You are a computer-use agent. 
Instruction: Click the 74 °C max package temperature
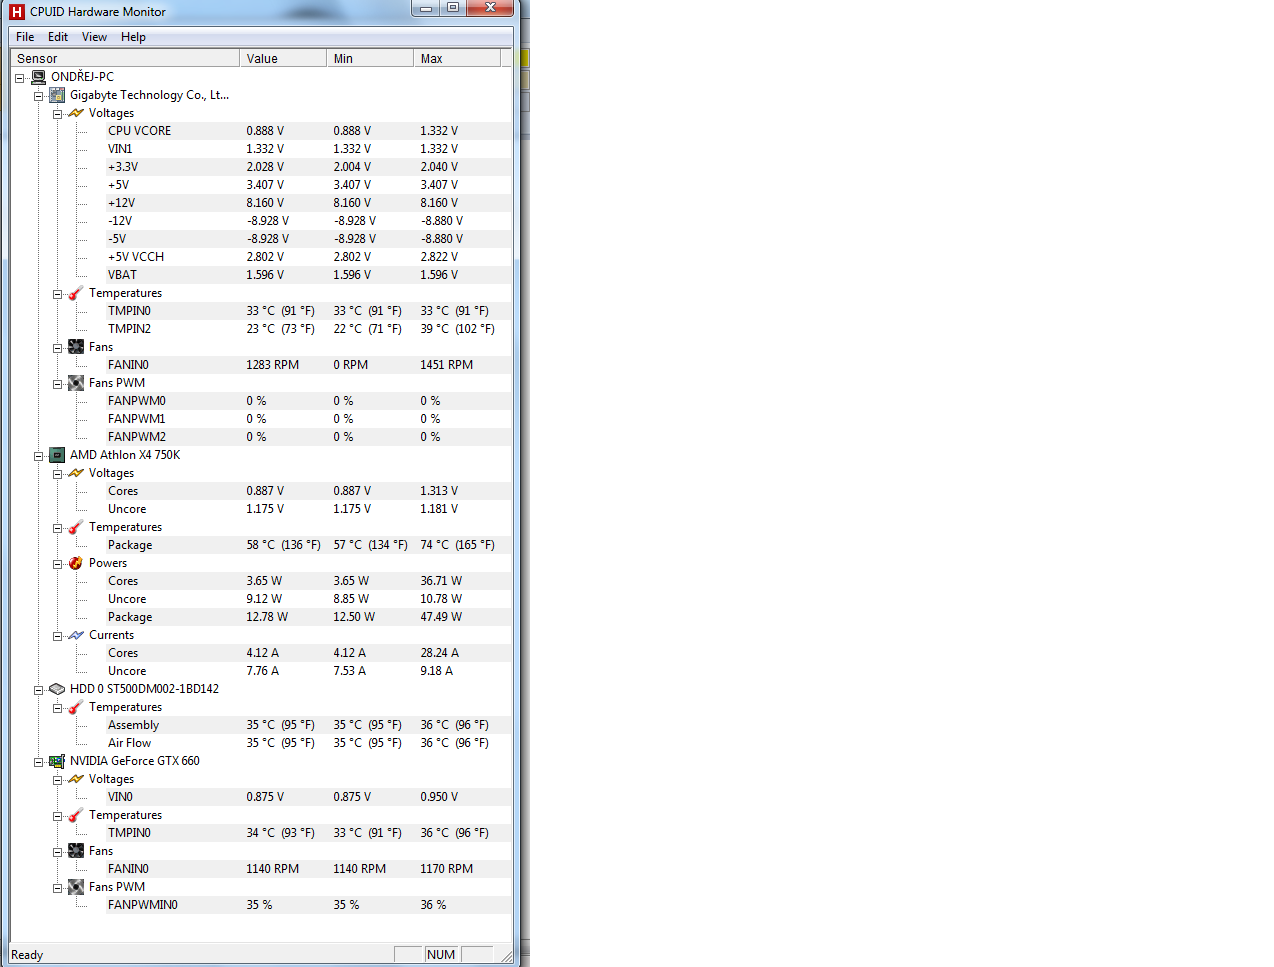coord(457,545)
